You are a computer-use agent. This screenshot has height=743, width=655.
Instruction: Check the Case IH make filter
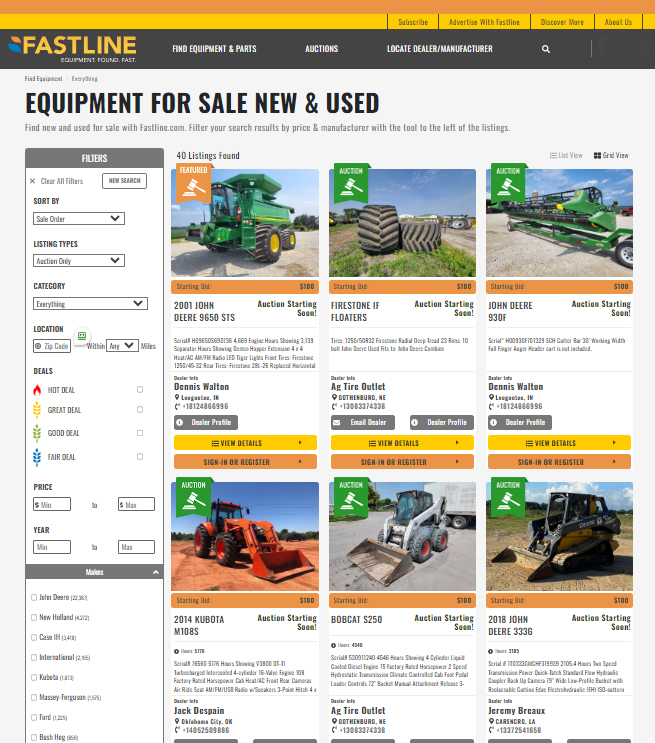coord(34,637)
